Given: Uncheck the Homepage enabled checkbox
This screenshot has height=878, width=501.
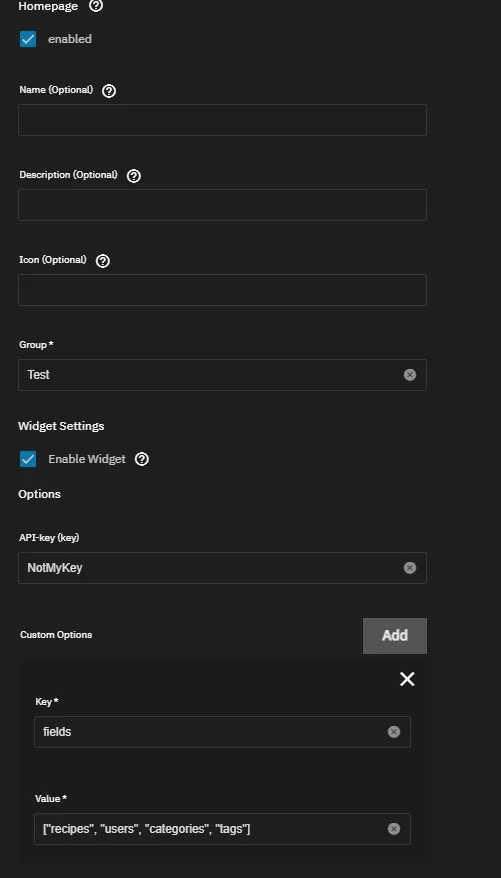Looking at the screenshot, I should (28, 39).
